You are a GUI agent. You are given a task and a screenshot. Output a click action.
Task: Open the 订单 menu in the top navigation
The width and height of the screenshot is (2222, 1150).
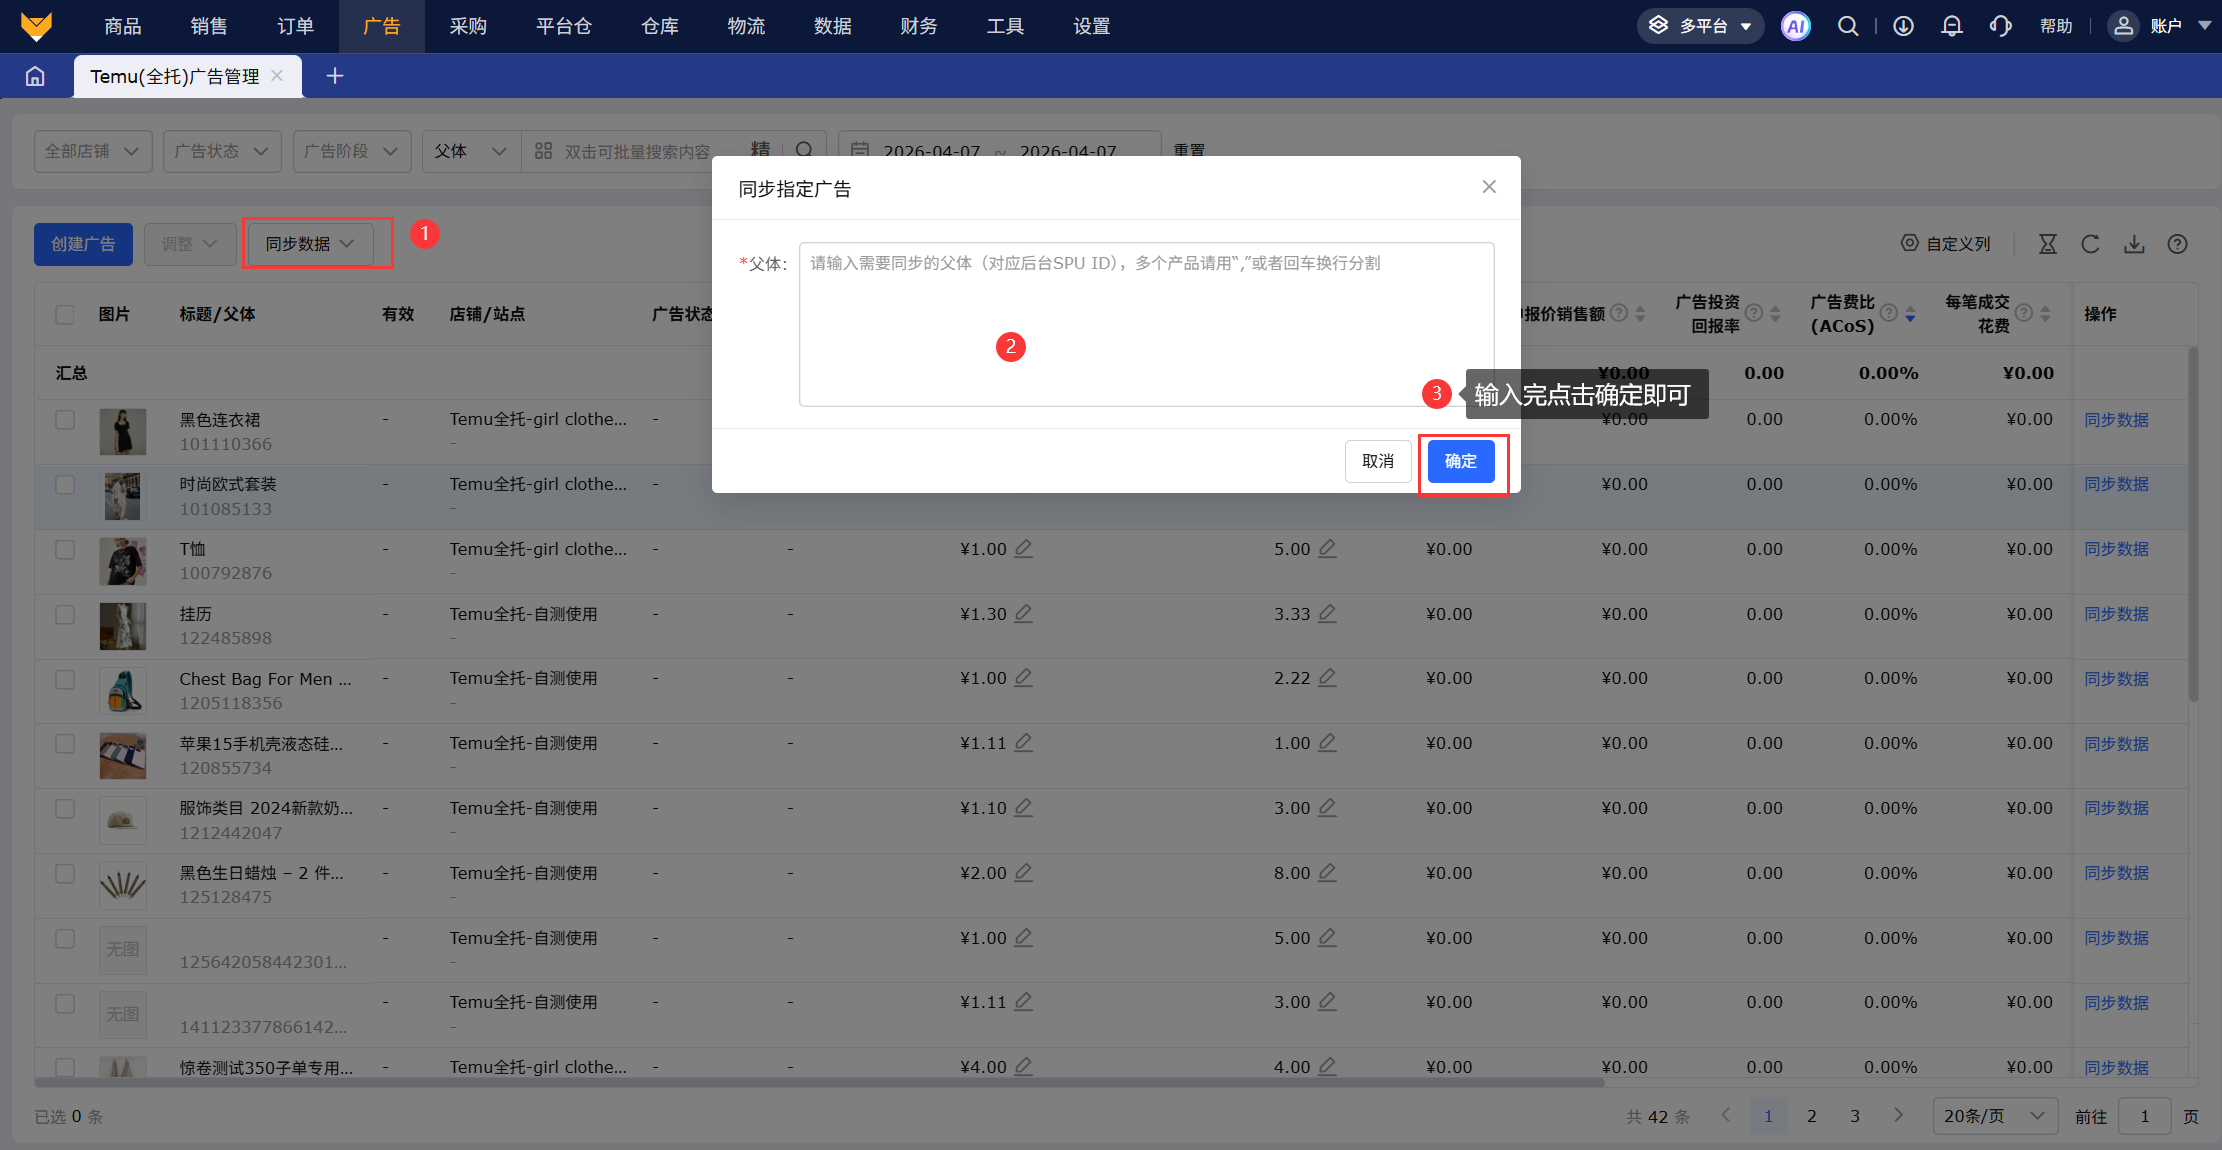[x=295, y=26]
